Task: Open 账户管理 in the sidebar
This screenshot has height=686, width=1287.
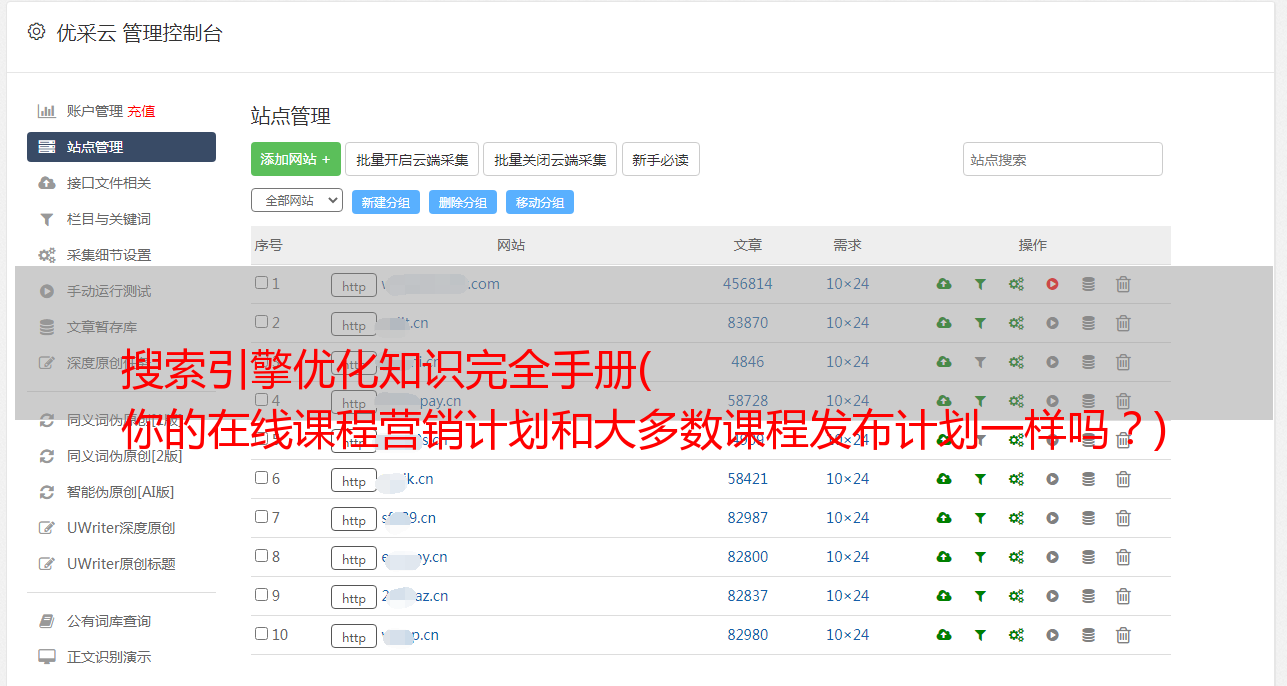Action: pos(95,111)
